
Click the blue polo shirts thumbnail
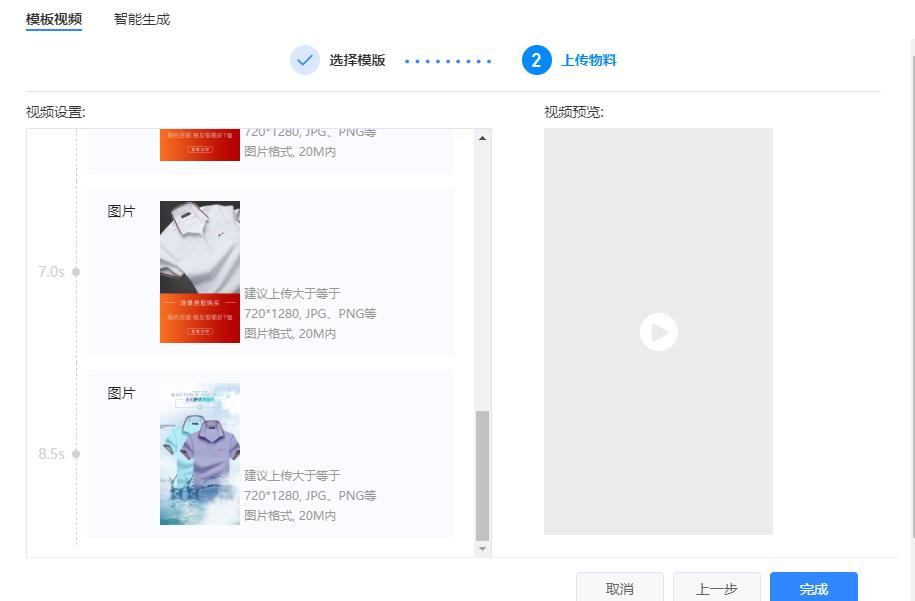(199, 453)
